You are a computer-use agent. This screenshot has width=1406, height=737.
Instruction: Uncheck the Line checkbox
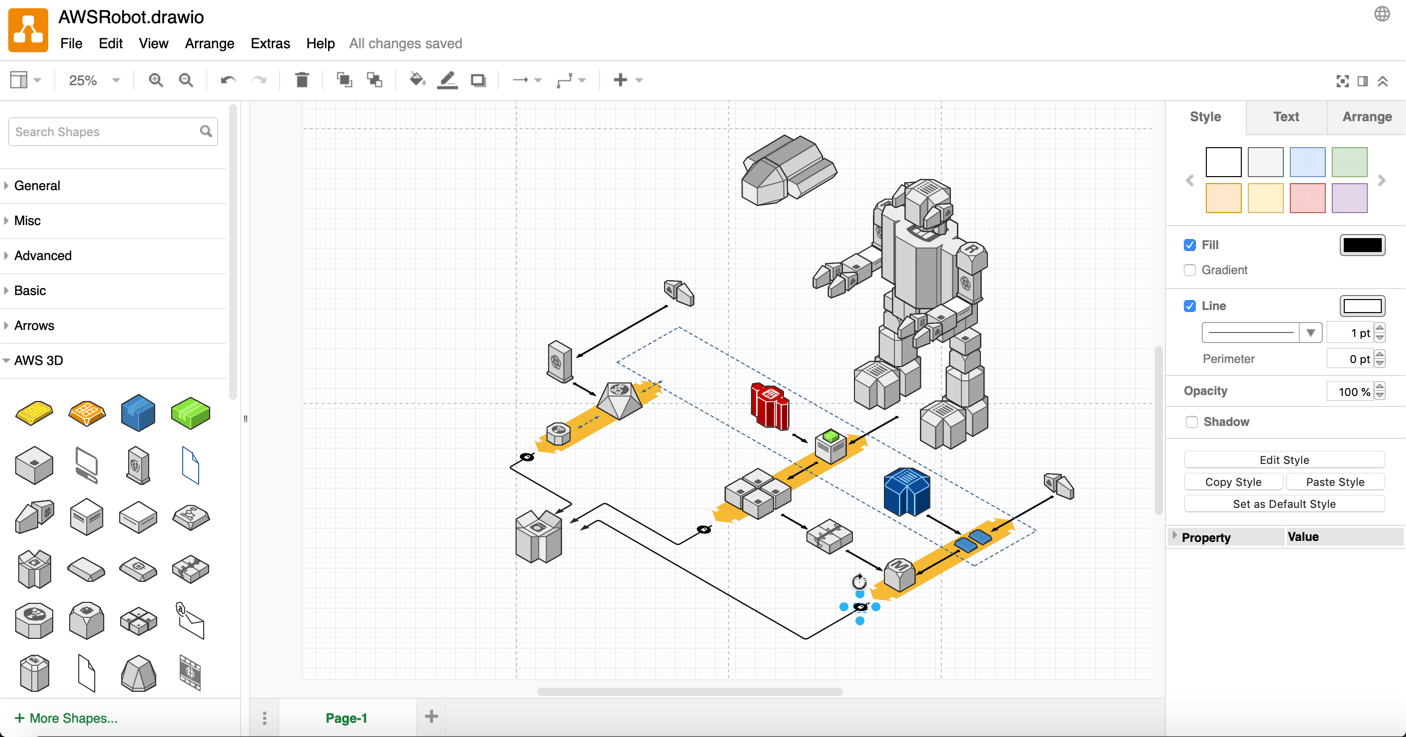pos(1190,306)
